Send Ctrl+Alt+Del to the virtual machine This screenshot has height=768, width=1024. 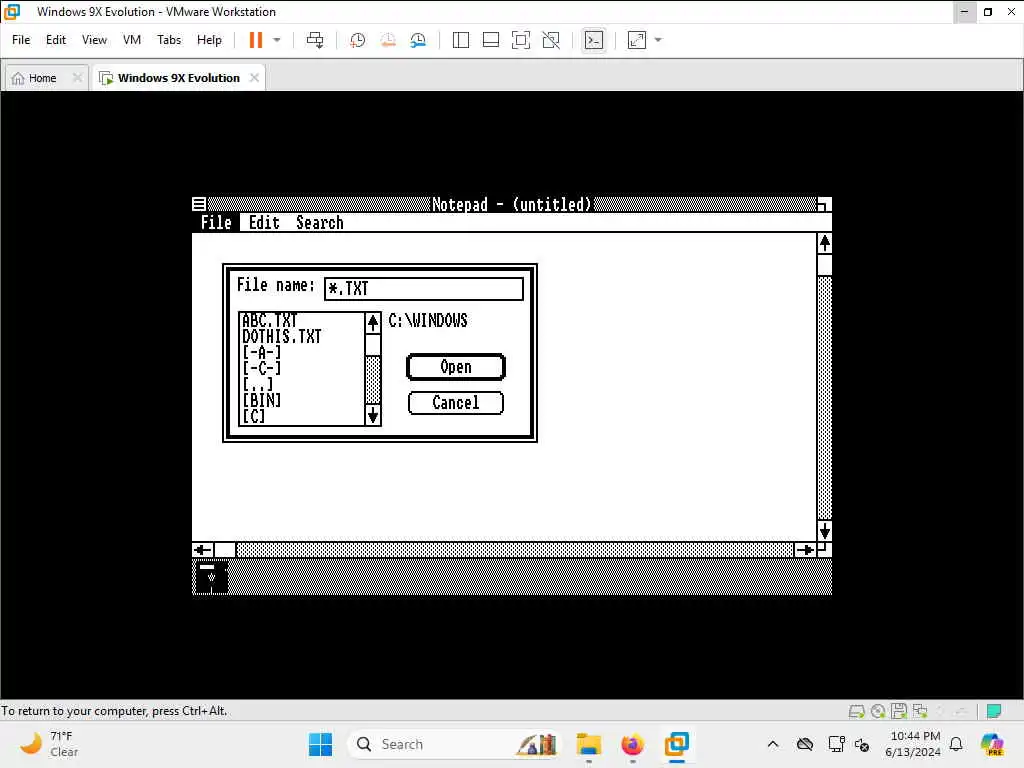point(315,40)
